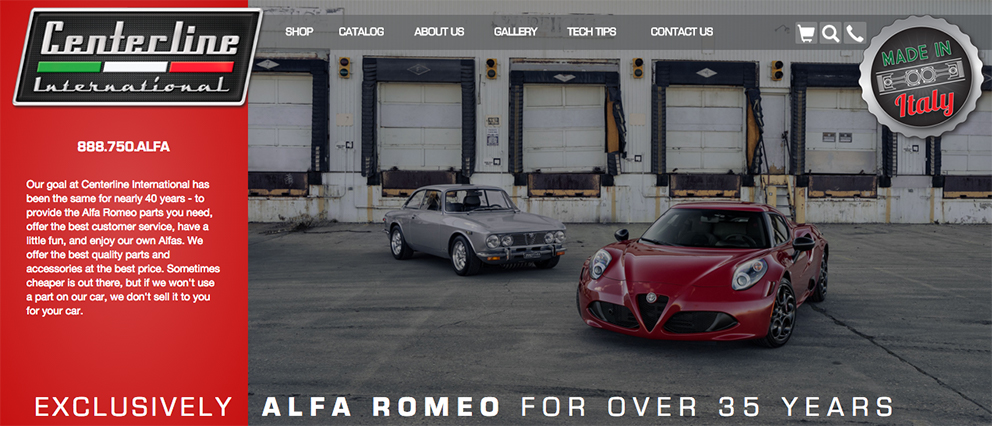
Task: Click the Made in Italy badge
Action: (x=921, y=77)
